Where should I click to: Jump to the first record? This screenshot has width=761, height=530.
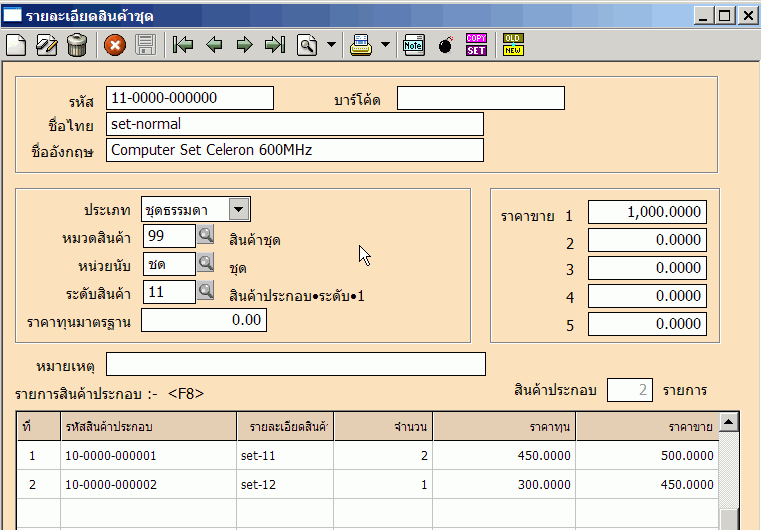182,45
